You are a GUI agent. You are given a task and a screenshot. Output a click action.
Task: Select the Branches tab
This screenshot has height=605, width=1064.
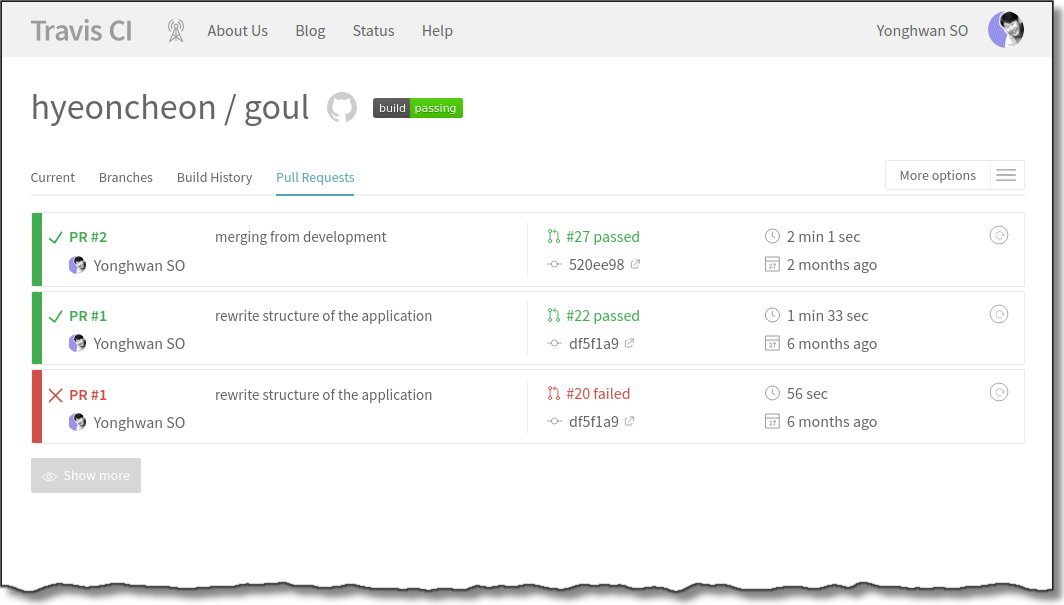coord(126,178)
